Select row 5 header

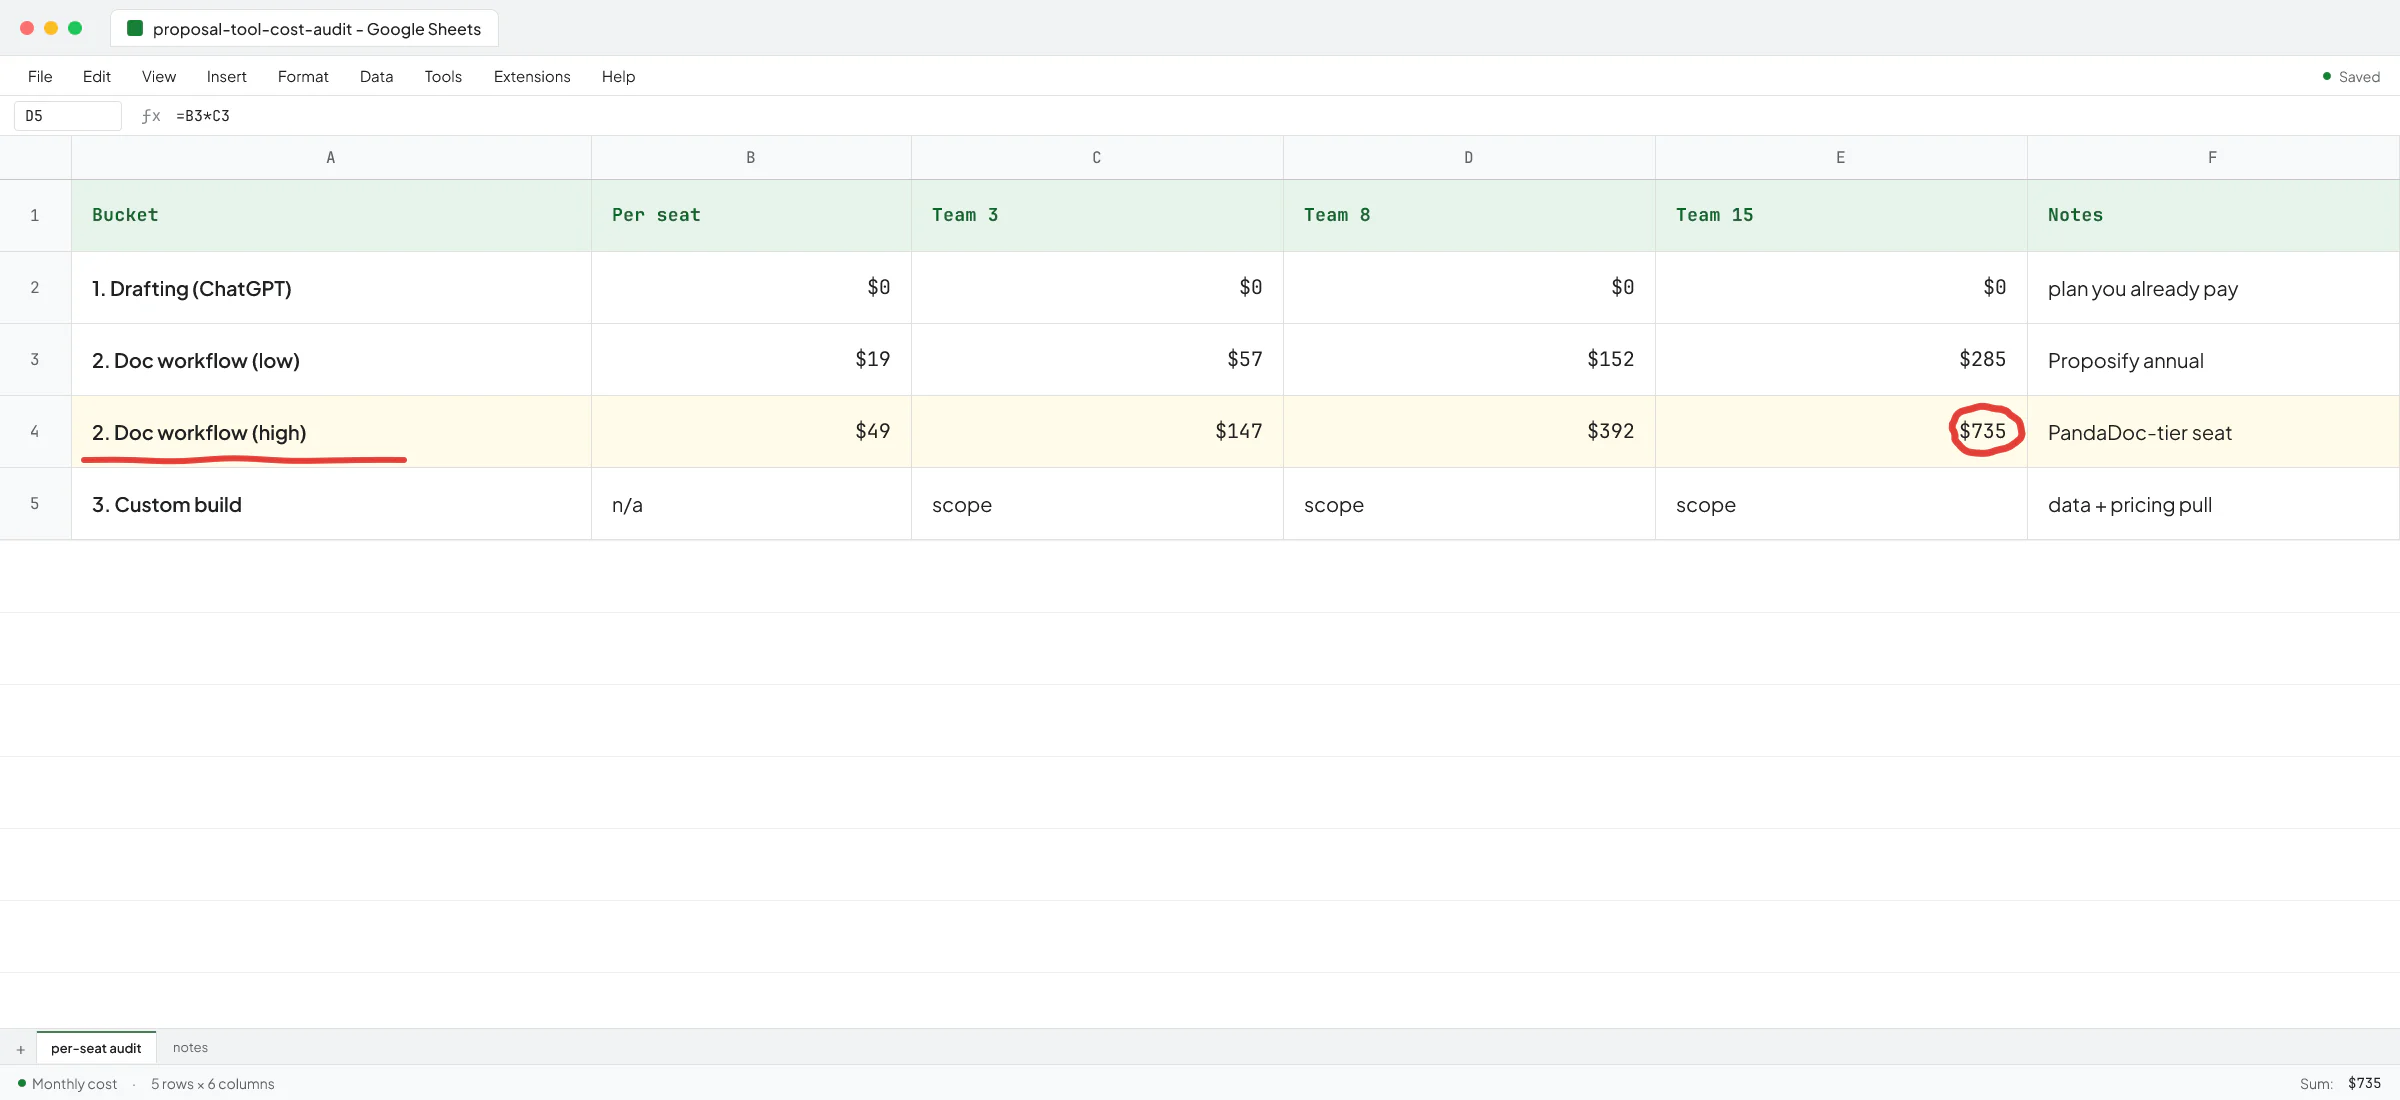(x=35, y=503)
